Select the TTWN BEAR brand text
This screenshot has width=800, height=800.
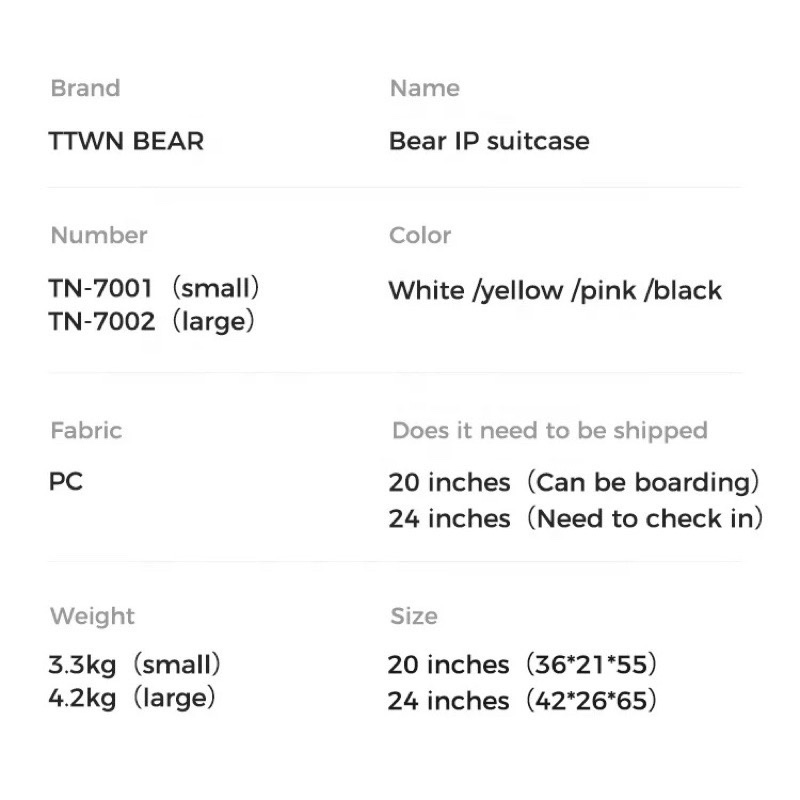click(x=126, y=141)
